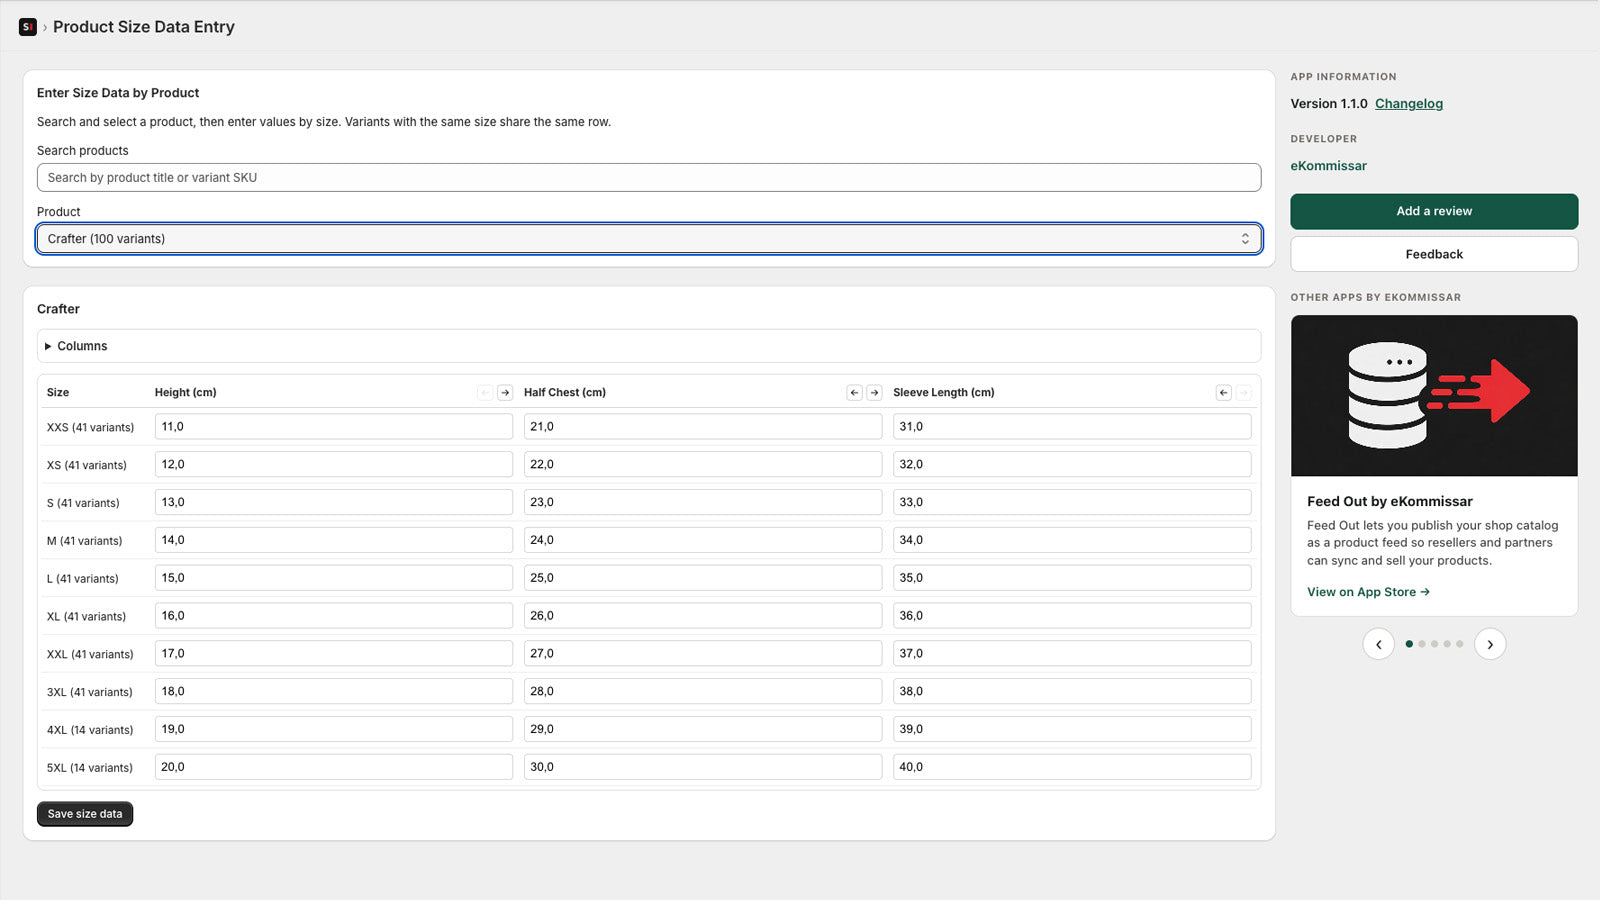Focus the product search field
The width and height of the screenshot is (1600, 900).
pyautogui.click(x=649, y=177)
